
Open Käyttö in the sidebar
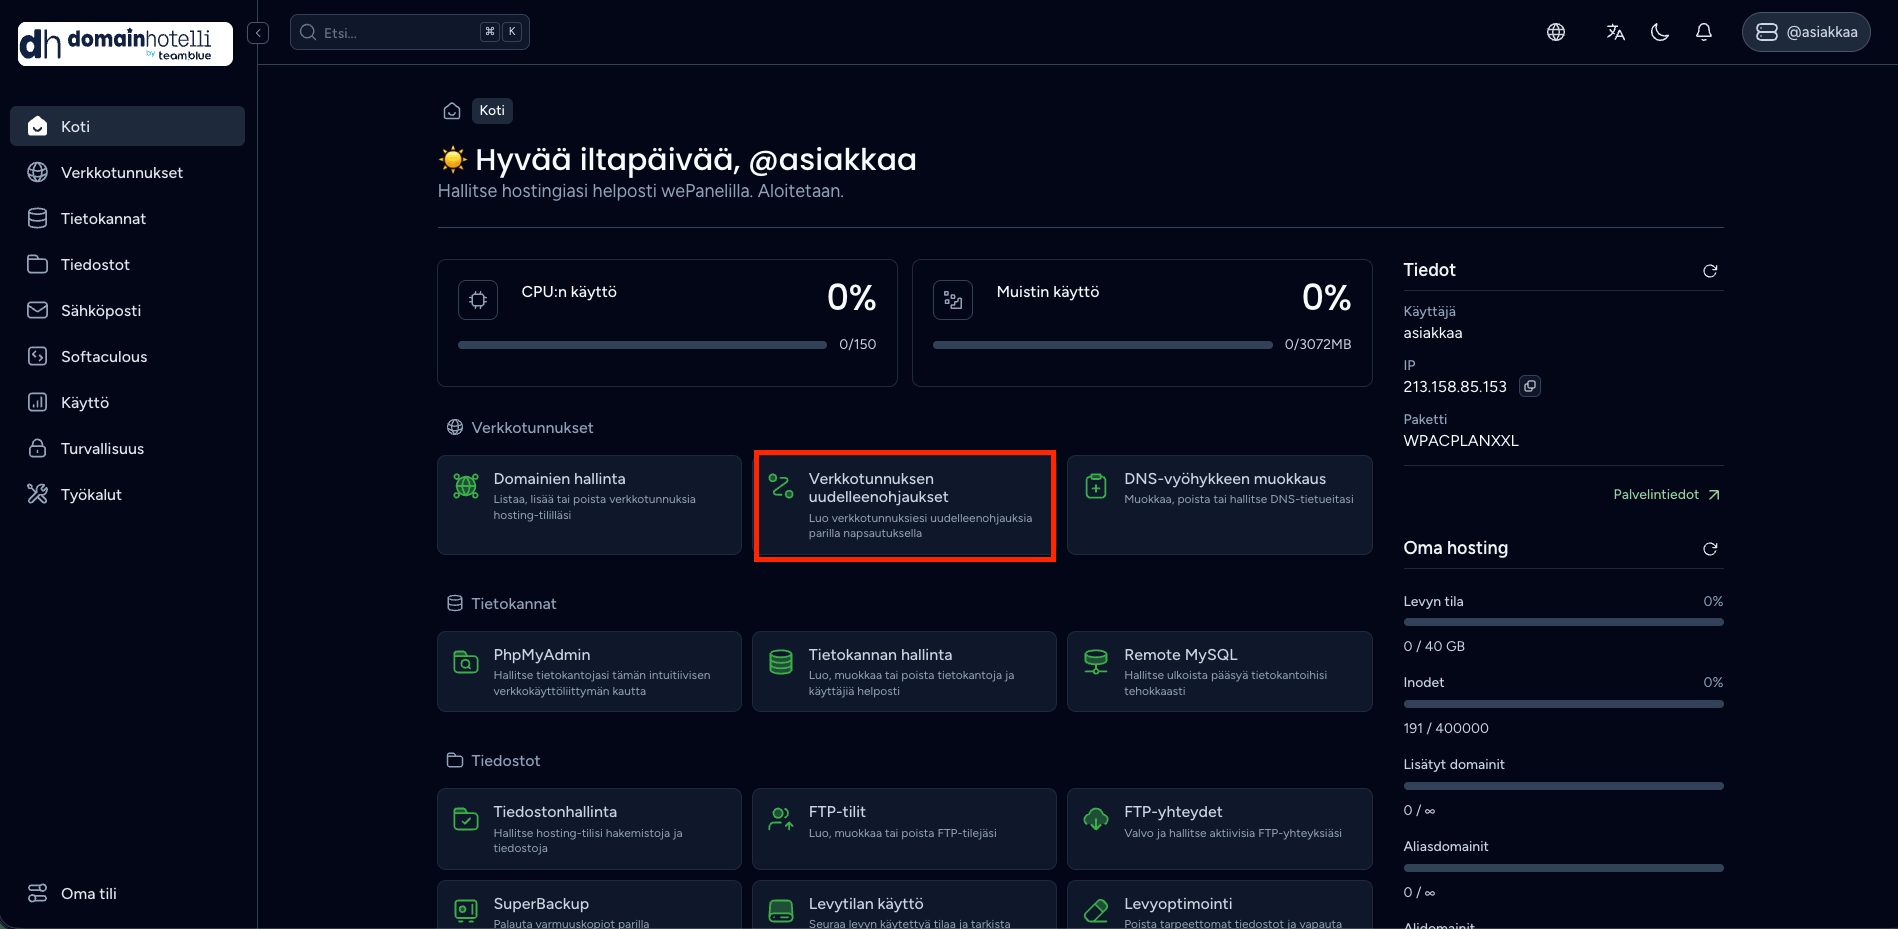pyautogui.click(x=127, y=402)
